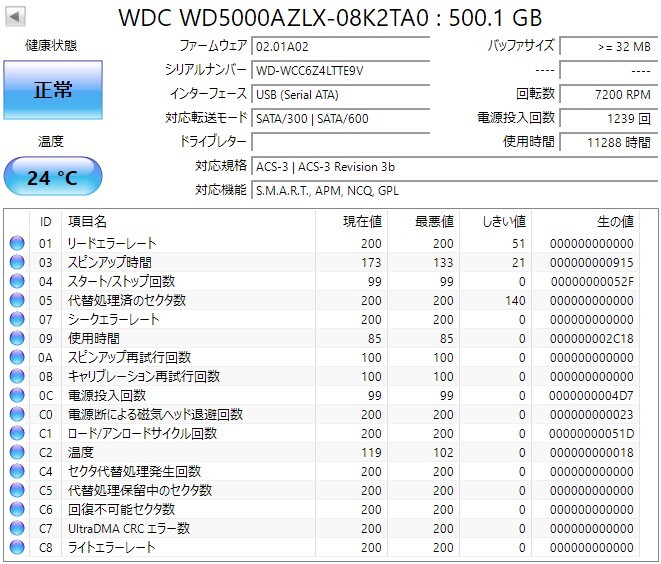
Task: Click the blue status orb for C2 温度
Action: (x=17, y=452)
